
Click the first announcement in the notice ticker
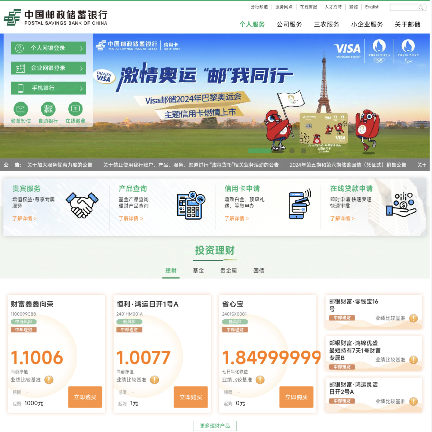(60, 165)
